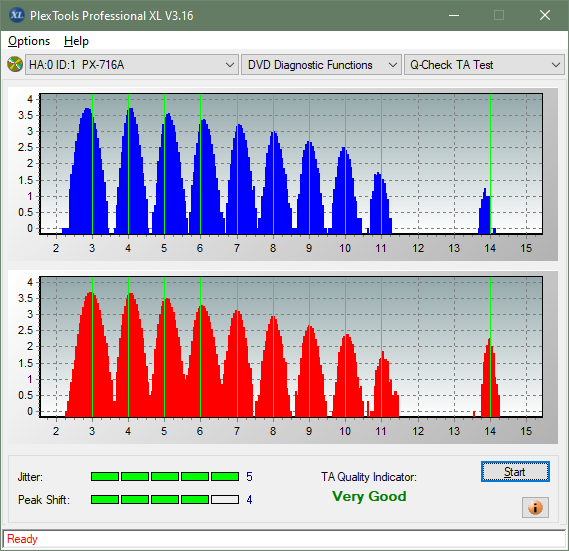Viewport: 569px width, 551px height.
Task: Click the disc drive icon beside drive selector
Action: coord(15,65)
